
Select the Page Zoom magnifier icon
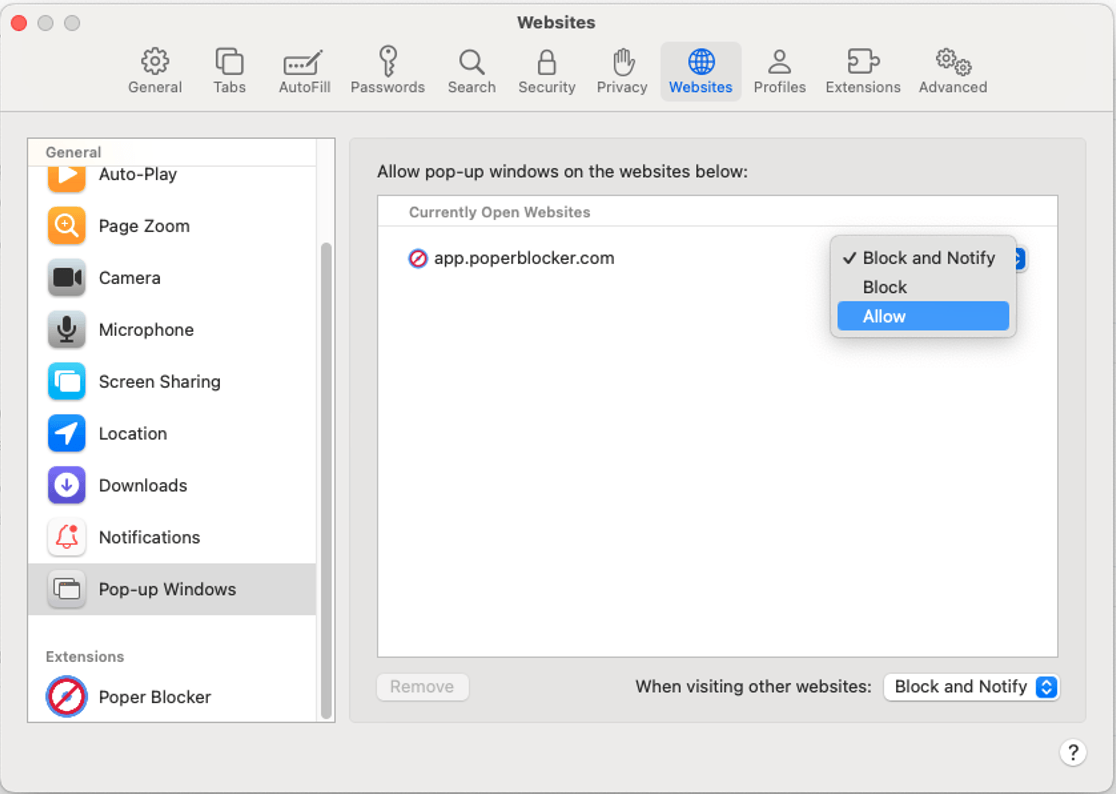click(x=65, y=225)
